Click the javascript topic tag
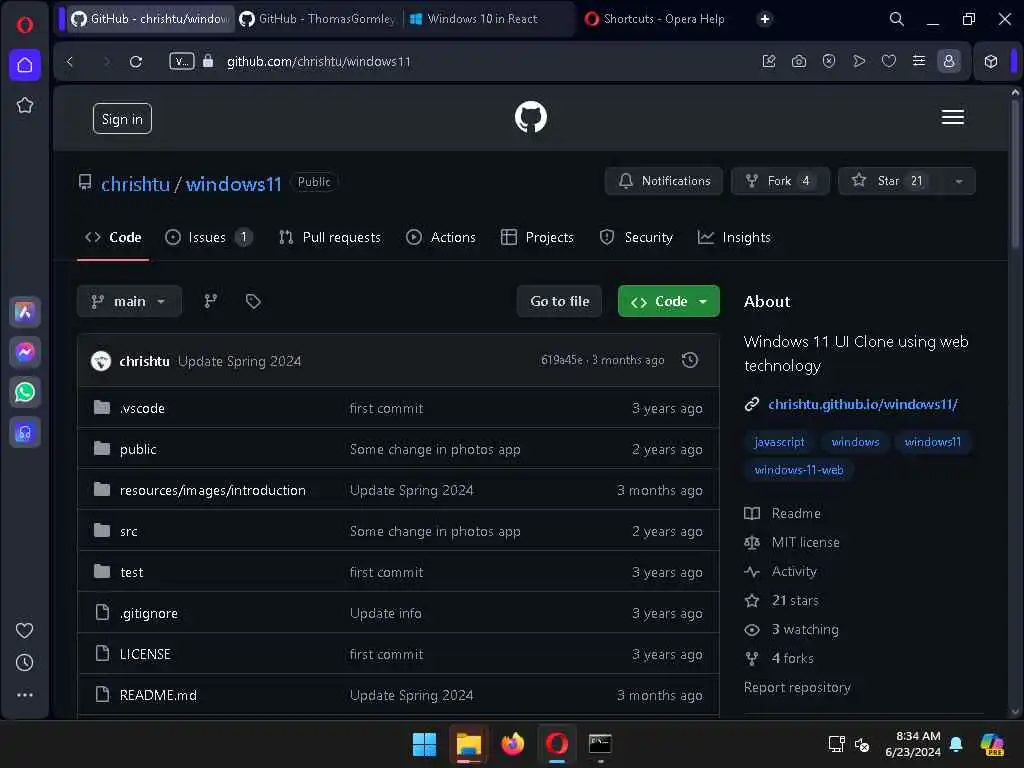The width and height of the screenshot is (1024, 768). coord(779,442)
